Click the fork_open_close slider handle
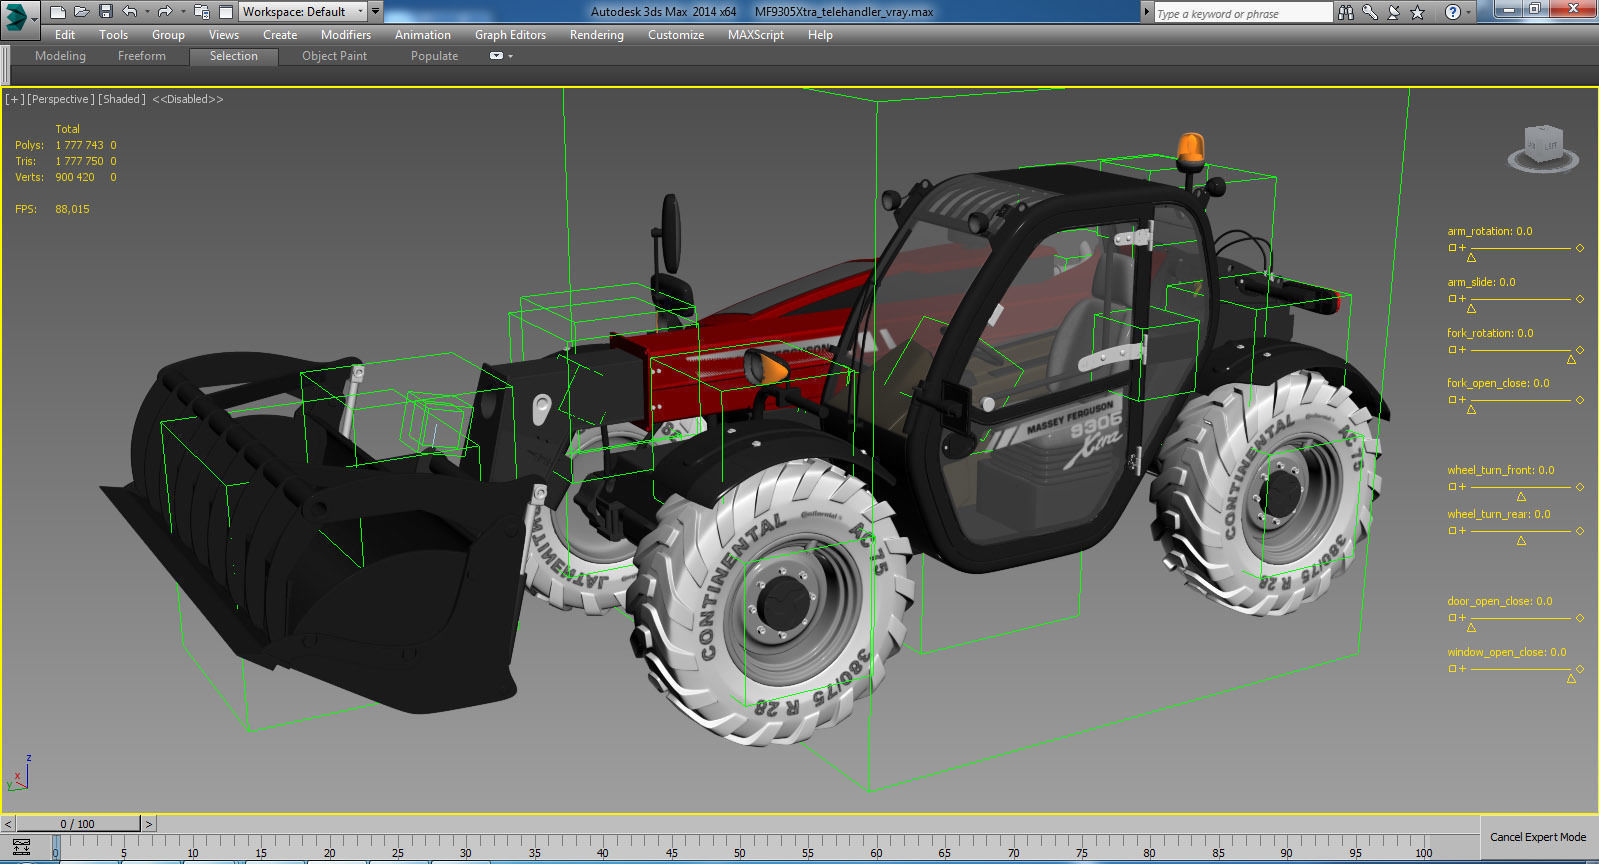This screenshot has width=1599, height=864. coord(1471,409)
